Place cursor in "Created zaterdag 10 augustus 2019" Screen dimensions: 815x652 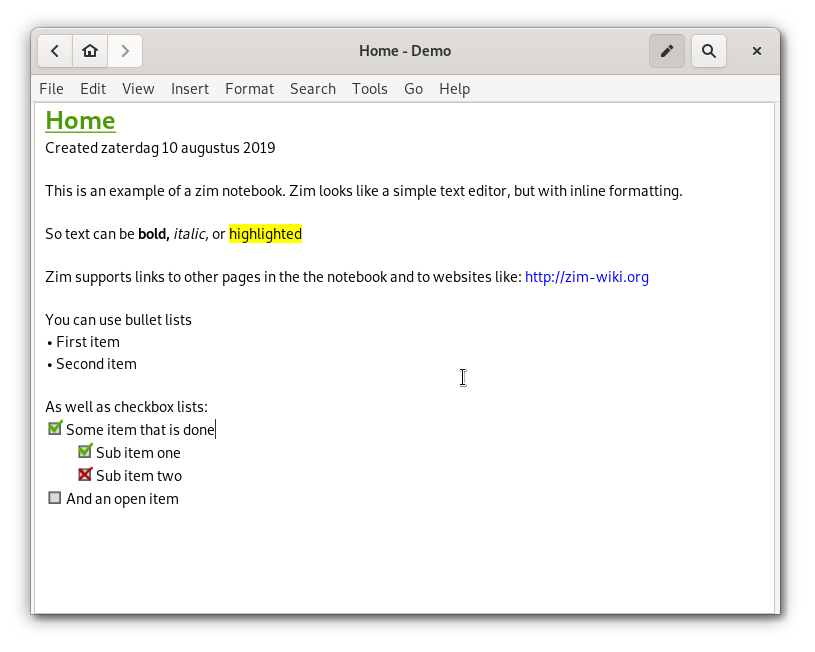pos(160,148)
